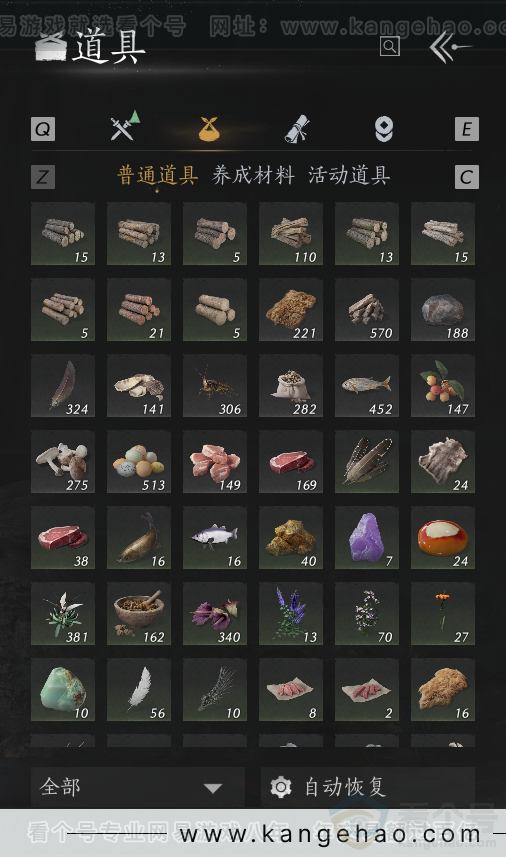506x858 pixels.
Task: Open the coin stack category icon
Action: (383, 129)
